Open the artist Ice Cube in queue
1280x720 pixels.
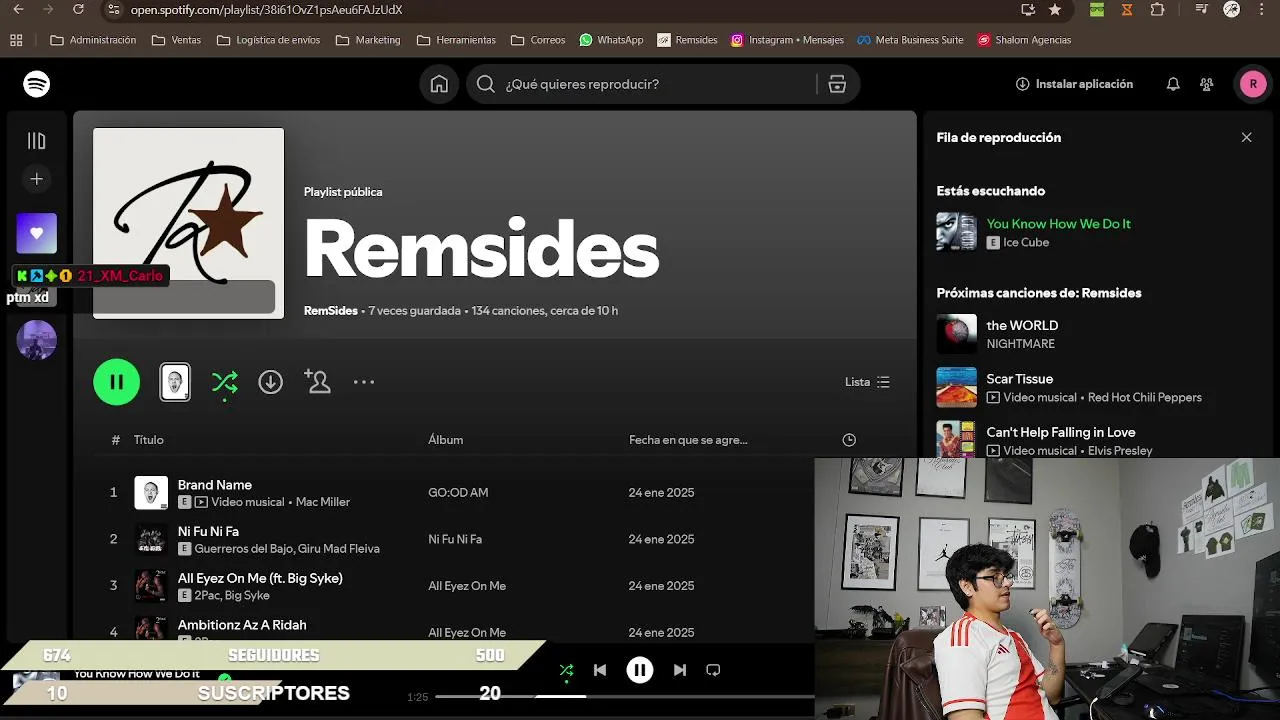coord(1026,243)
